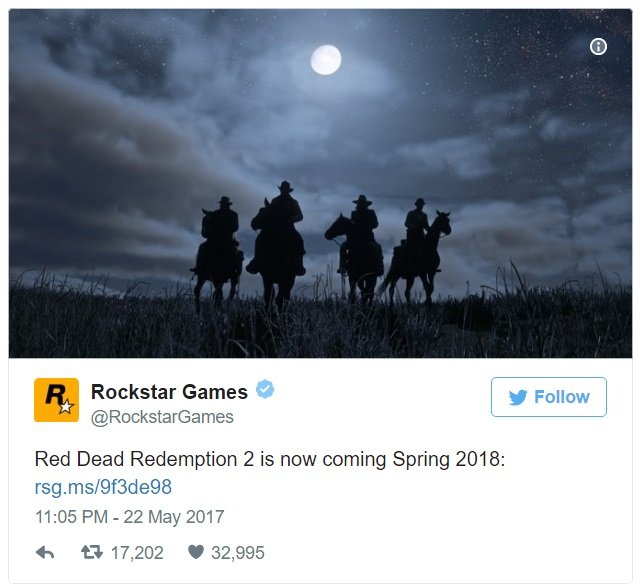View the 32,995 likes count
The image size is (640, 588).
tap(238, 553)
